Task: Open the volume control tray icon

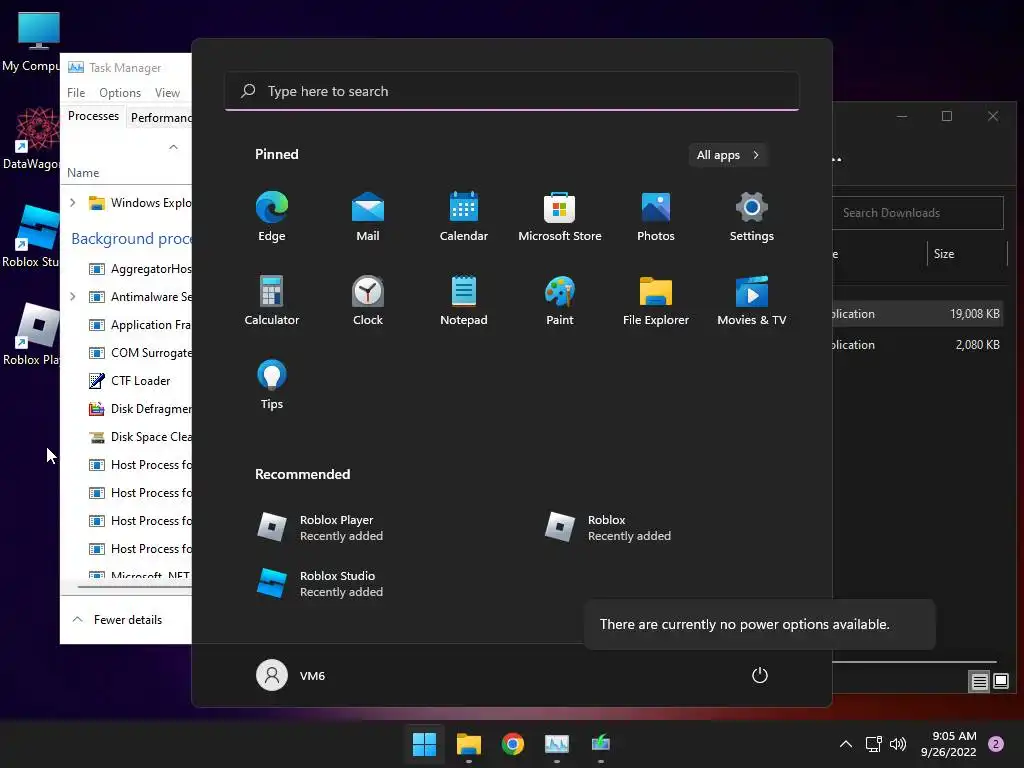Action: pos(898,744)
